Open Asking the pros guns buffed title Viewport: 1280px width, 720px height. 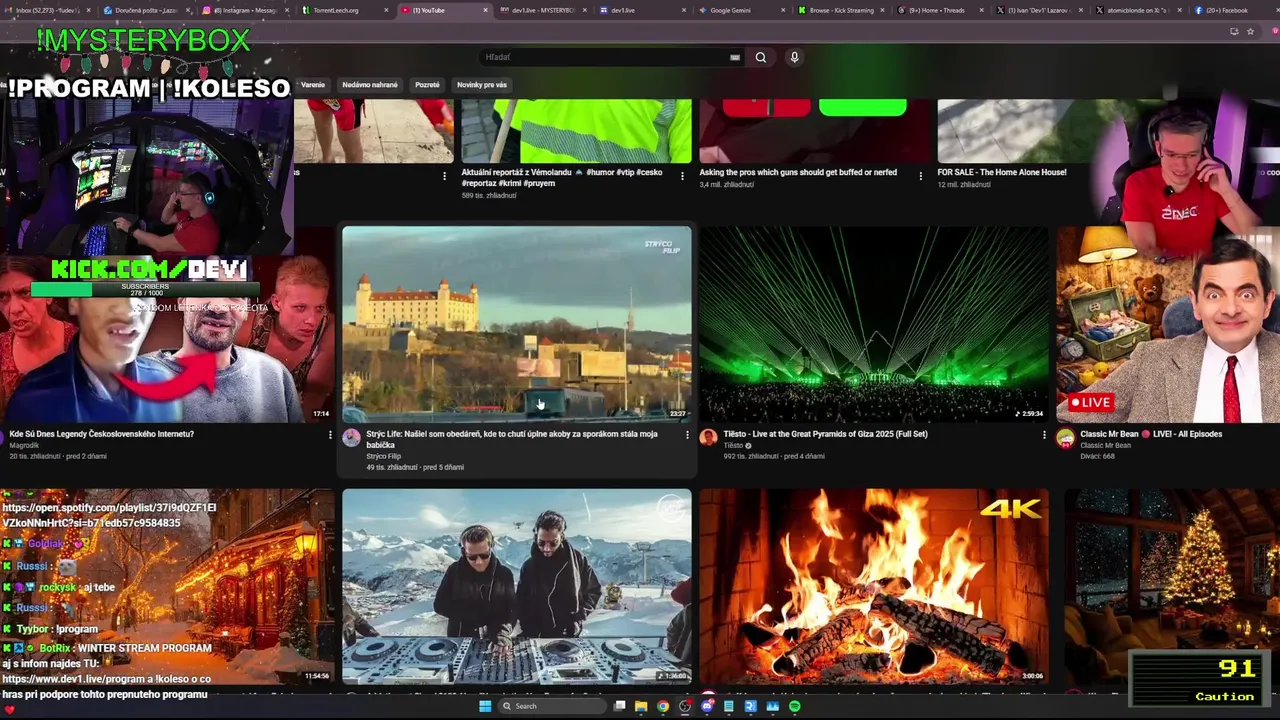click(x=798, y=172)
